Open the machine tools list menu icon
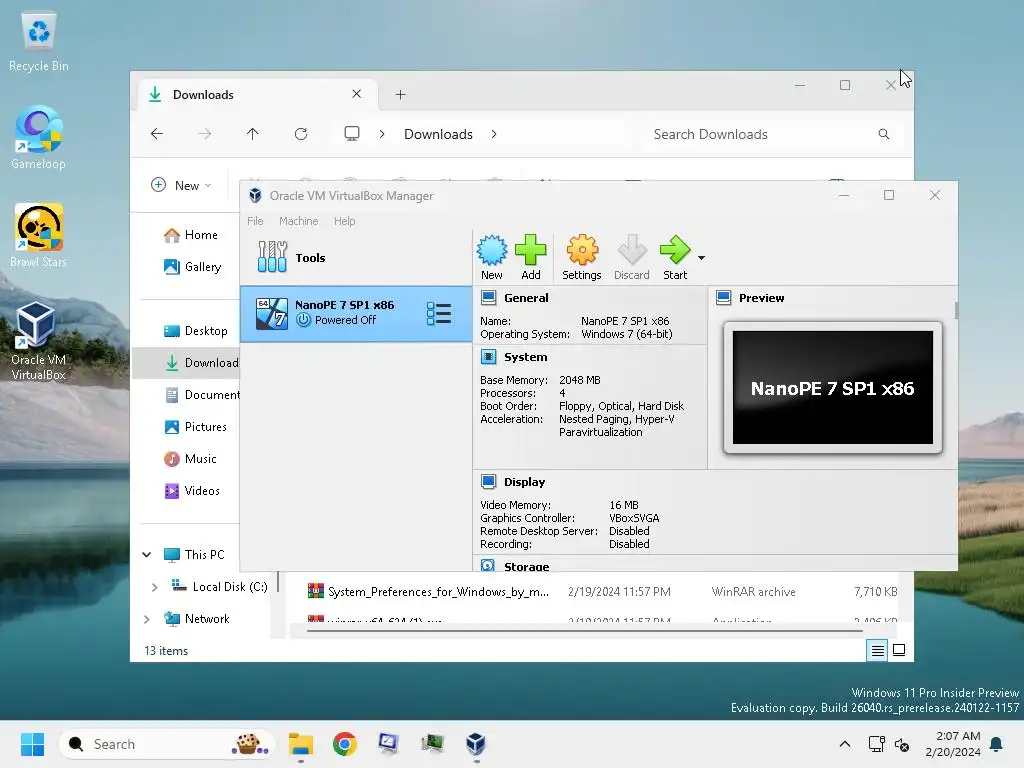 tap(439, 313)
